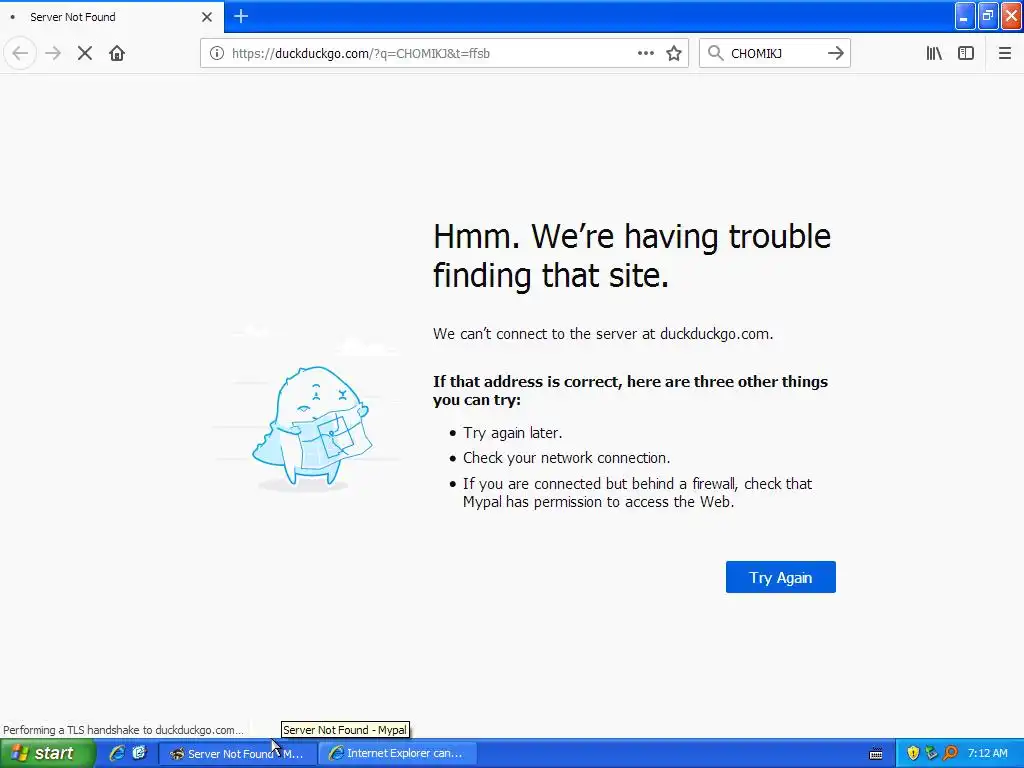The image size is (1024, 768).
Task: Click the 7:12 AM system clock
Action: coord(987,753)
